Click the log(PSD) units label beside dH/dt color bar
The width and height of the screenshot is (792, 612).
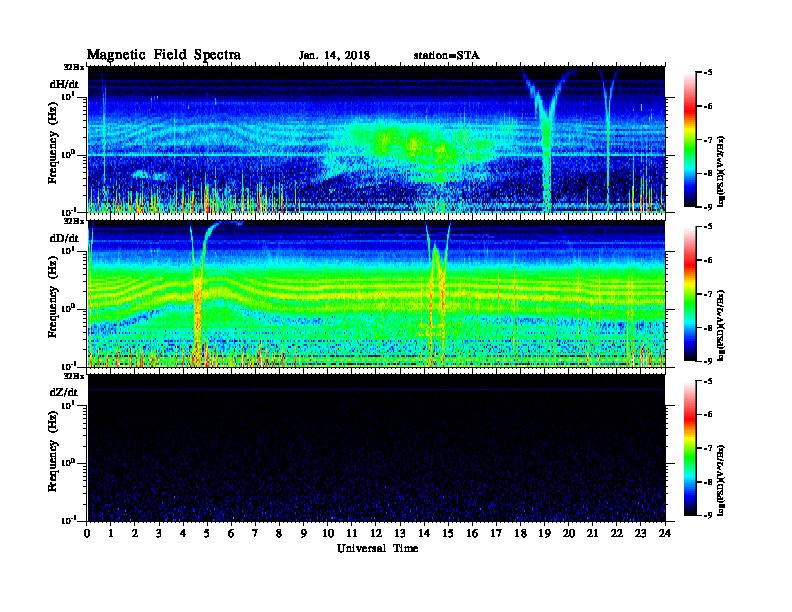pyautogui.click(x=721, y=171)
